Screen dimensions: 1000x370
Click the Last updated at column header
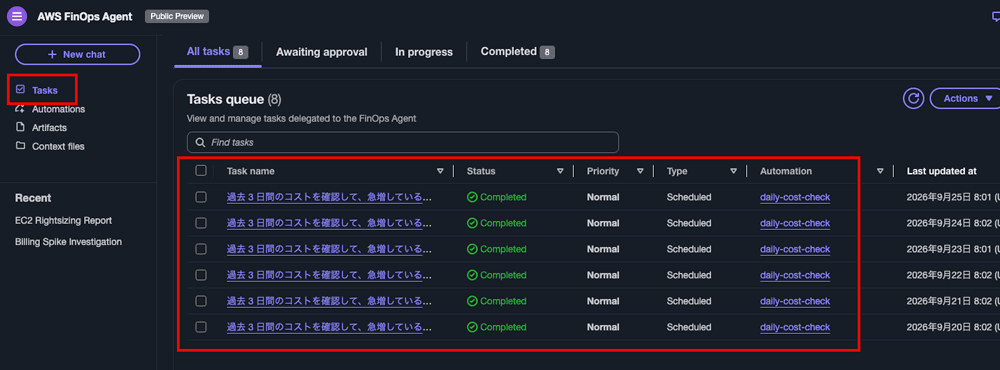[941, 171]
